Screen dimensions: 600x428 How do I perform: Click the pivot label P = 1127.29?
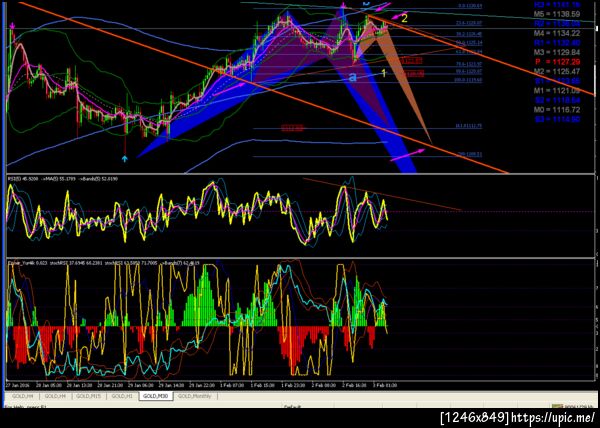[558, 62]
